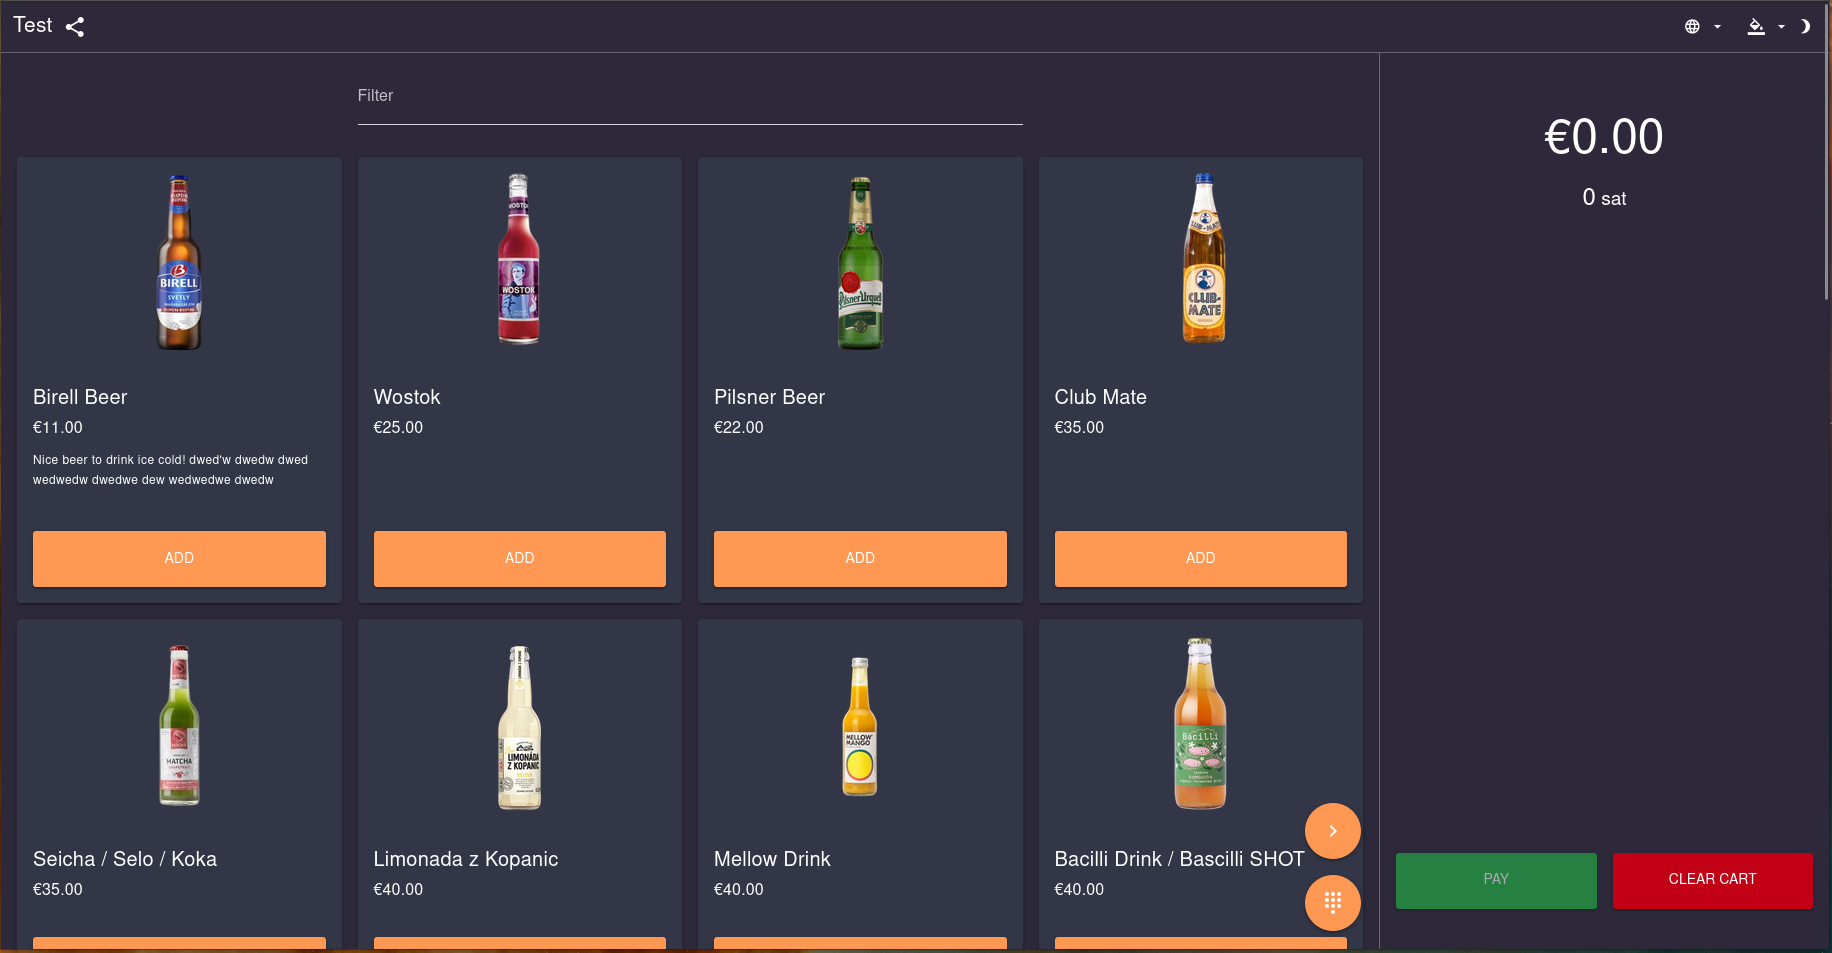Click the €0.00 cart total

point(1604,137)
